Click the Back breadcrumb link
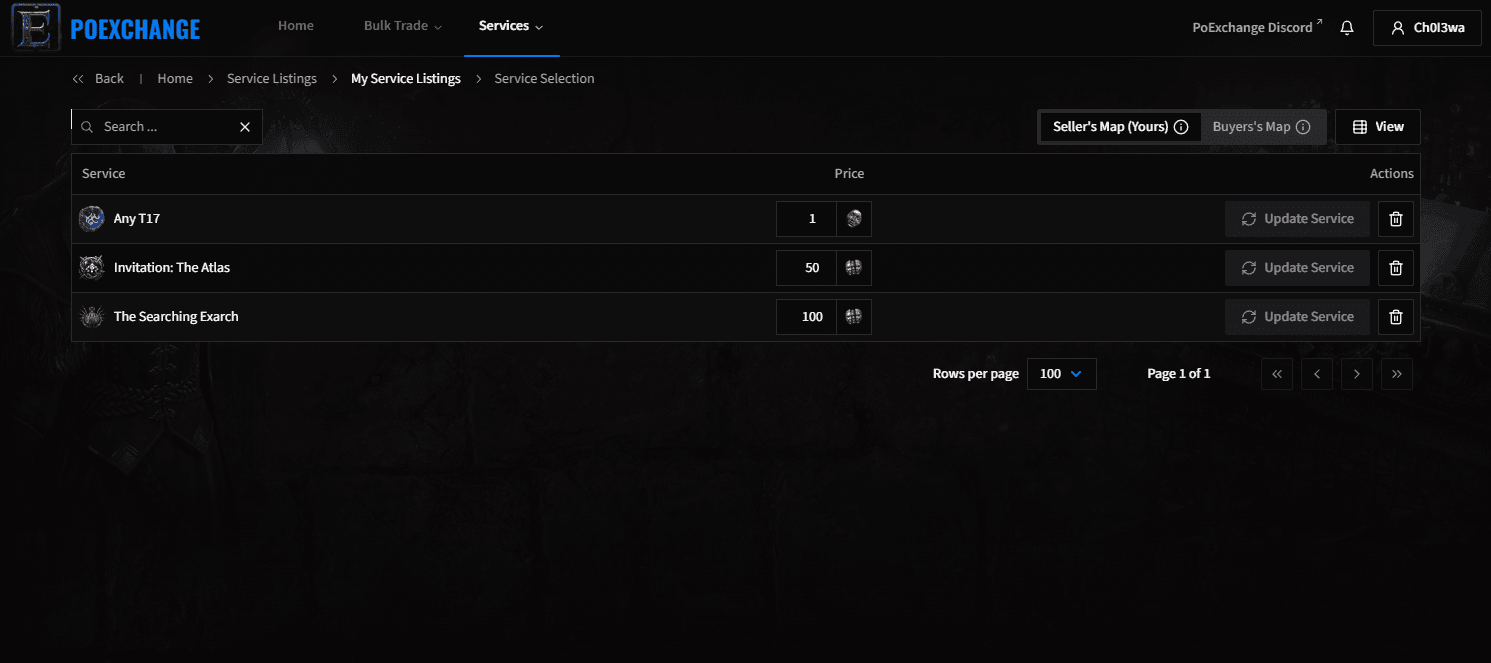 coord(98,79)
